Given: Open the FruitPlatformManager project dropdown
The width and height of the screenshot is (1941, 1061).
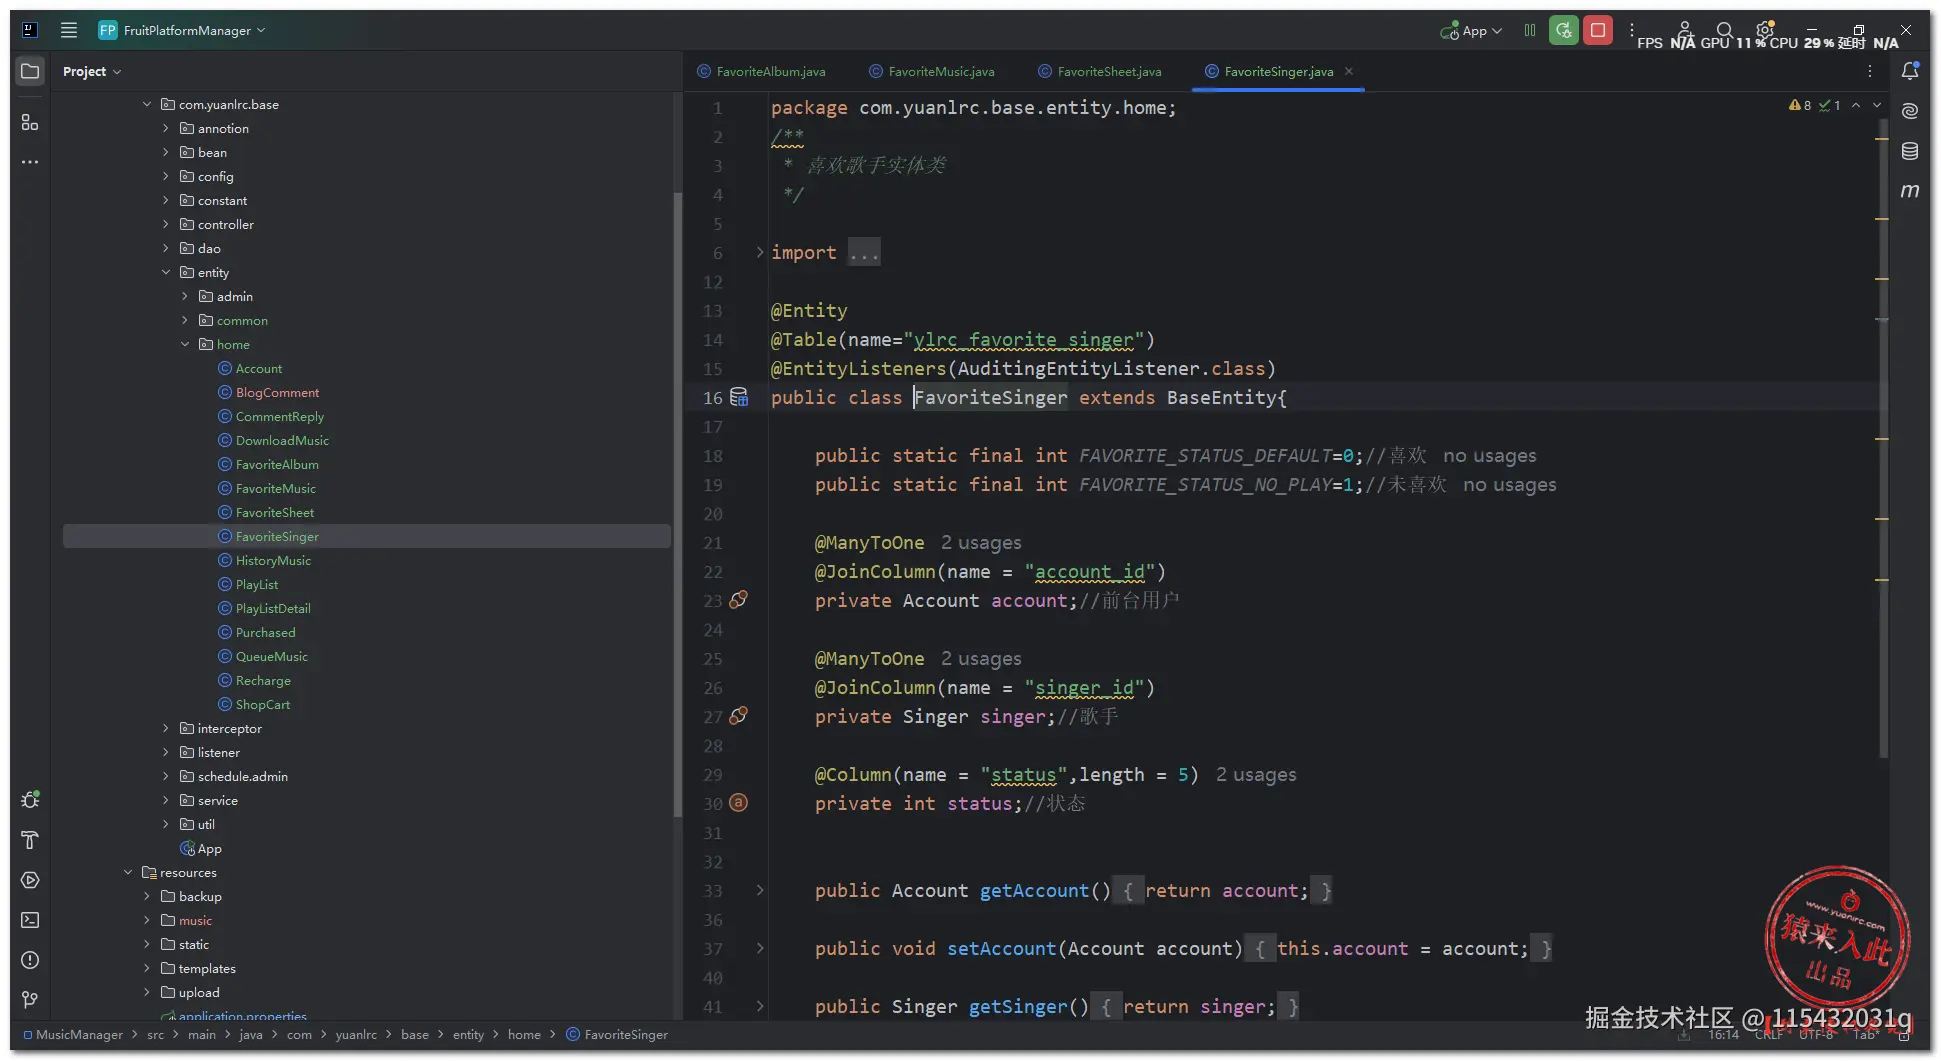Looking at the screenshot, I should coord(182,30).
